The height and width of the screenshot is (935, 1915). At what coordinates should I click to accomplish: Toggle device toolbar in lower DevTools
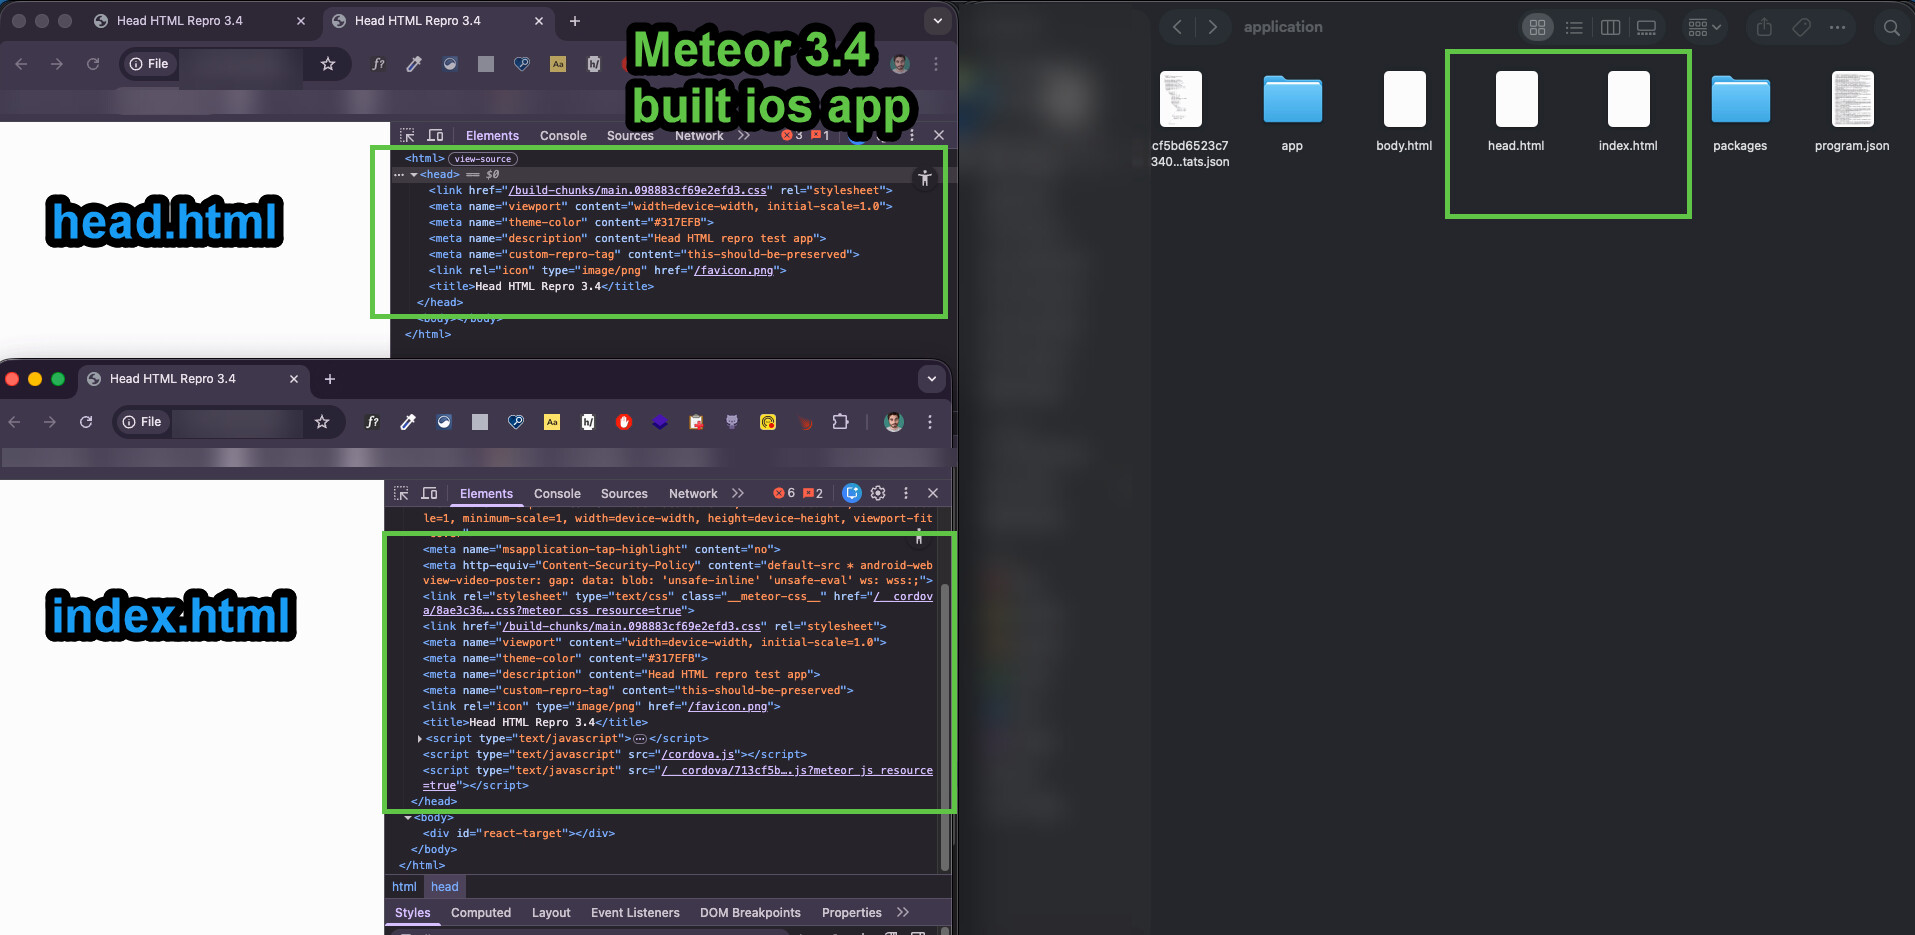pos(429,493)
